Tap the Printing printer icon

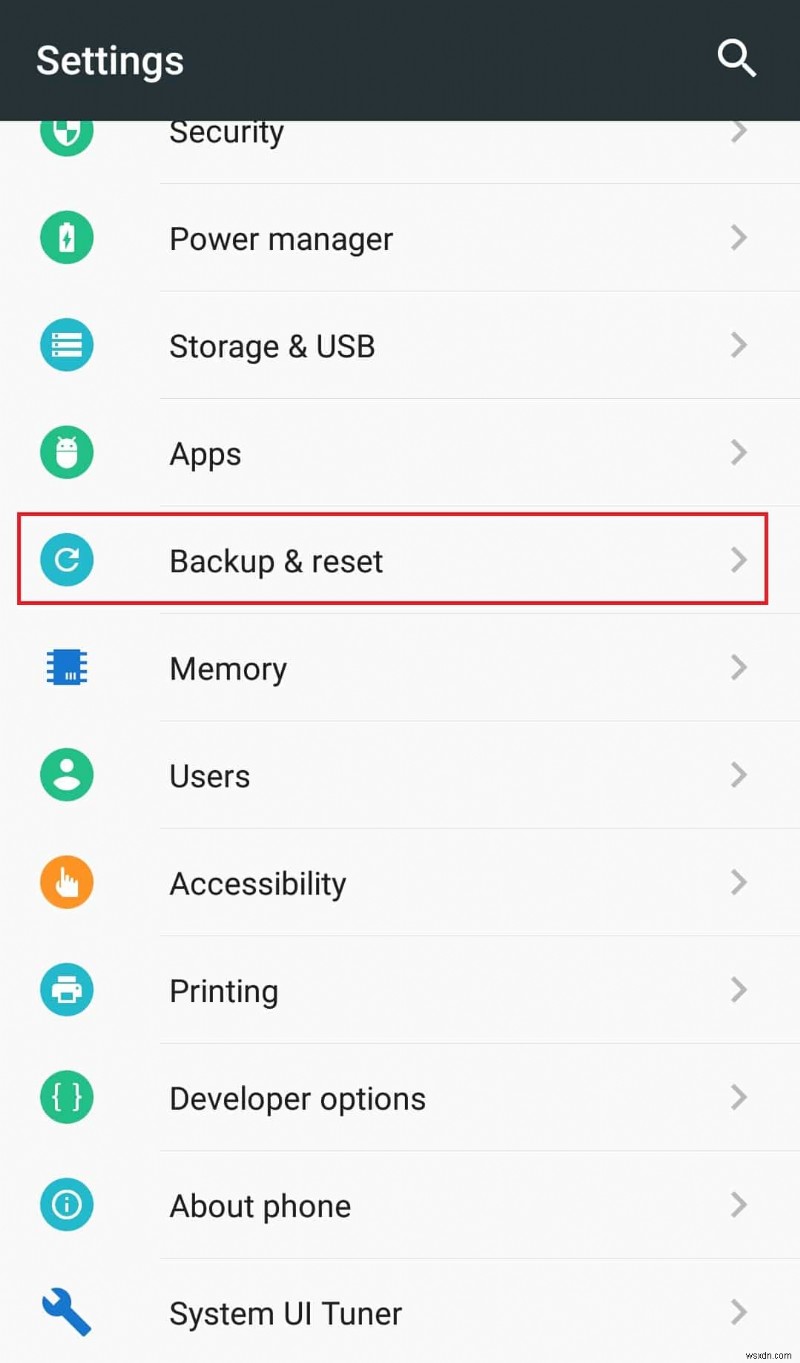click(67, 990)
